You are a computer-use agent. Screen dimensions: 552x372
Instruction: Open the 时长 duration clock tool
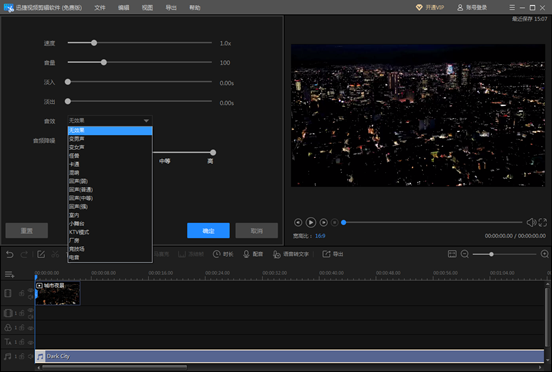tap(223, 254)
